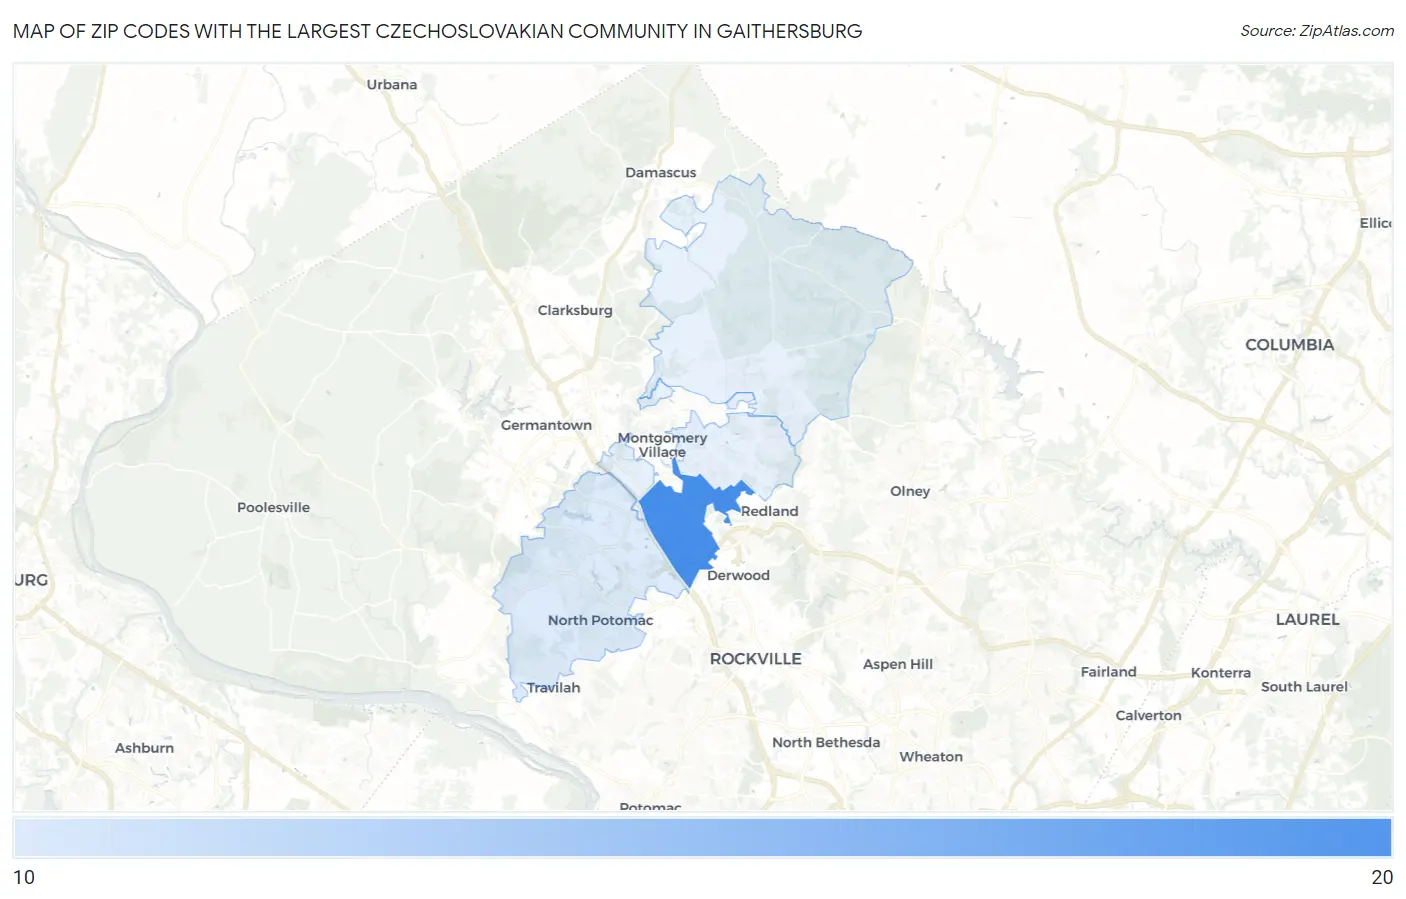Click the Konterra map label

(1221, 673)
